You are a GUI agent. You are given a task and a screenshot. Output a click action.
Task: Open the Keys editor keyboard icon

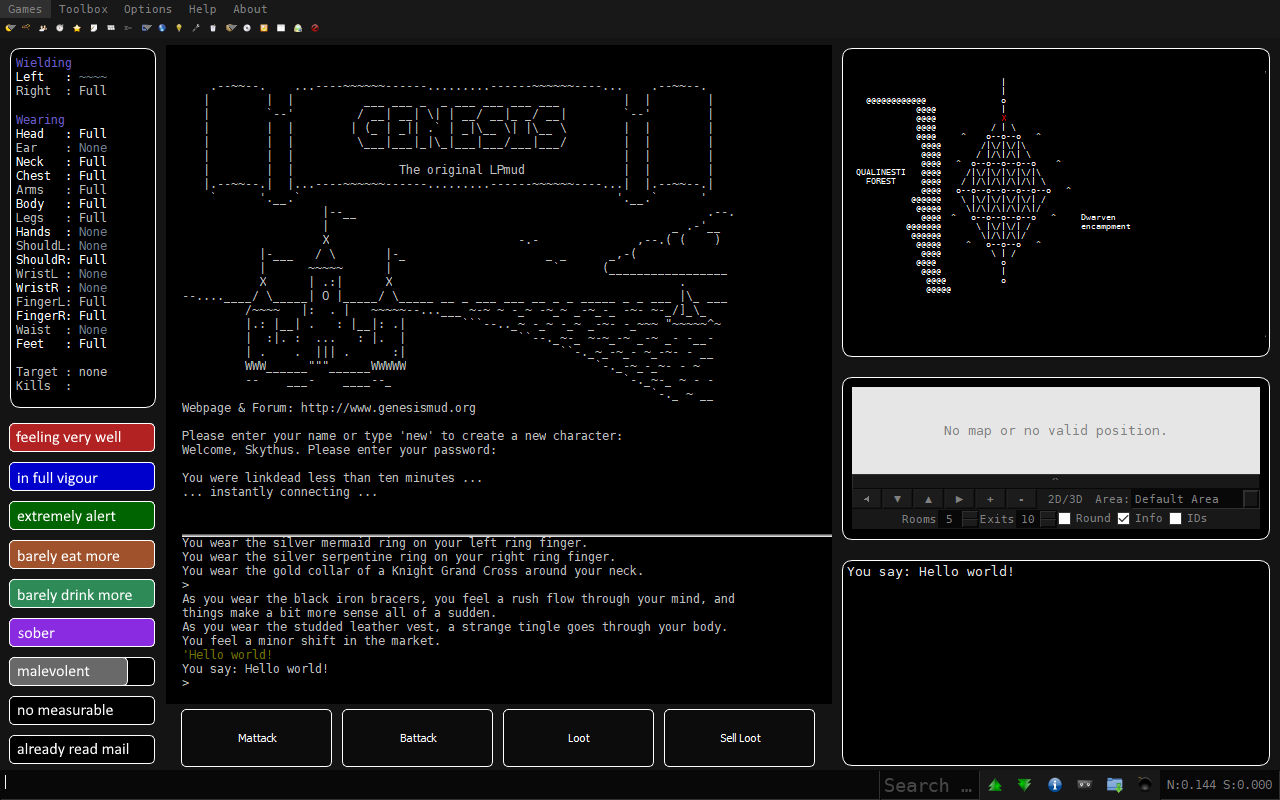[x=111, y=28]
